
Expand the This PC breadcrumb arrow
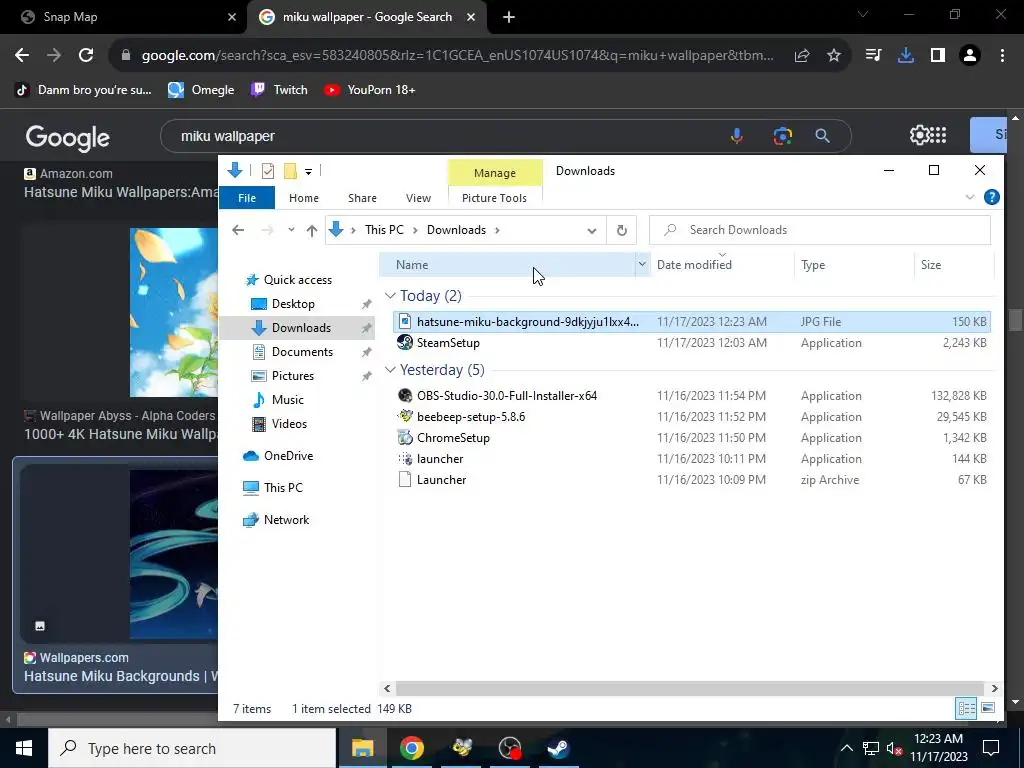tap(414, 230)
